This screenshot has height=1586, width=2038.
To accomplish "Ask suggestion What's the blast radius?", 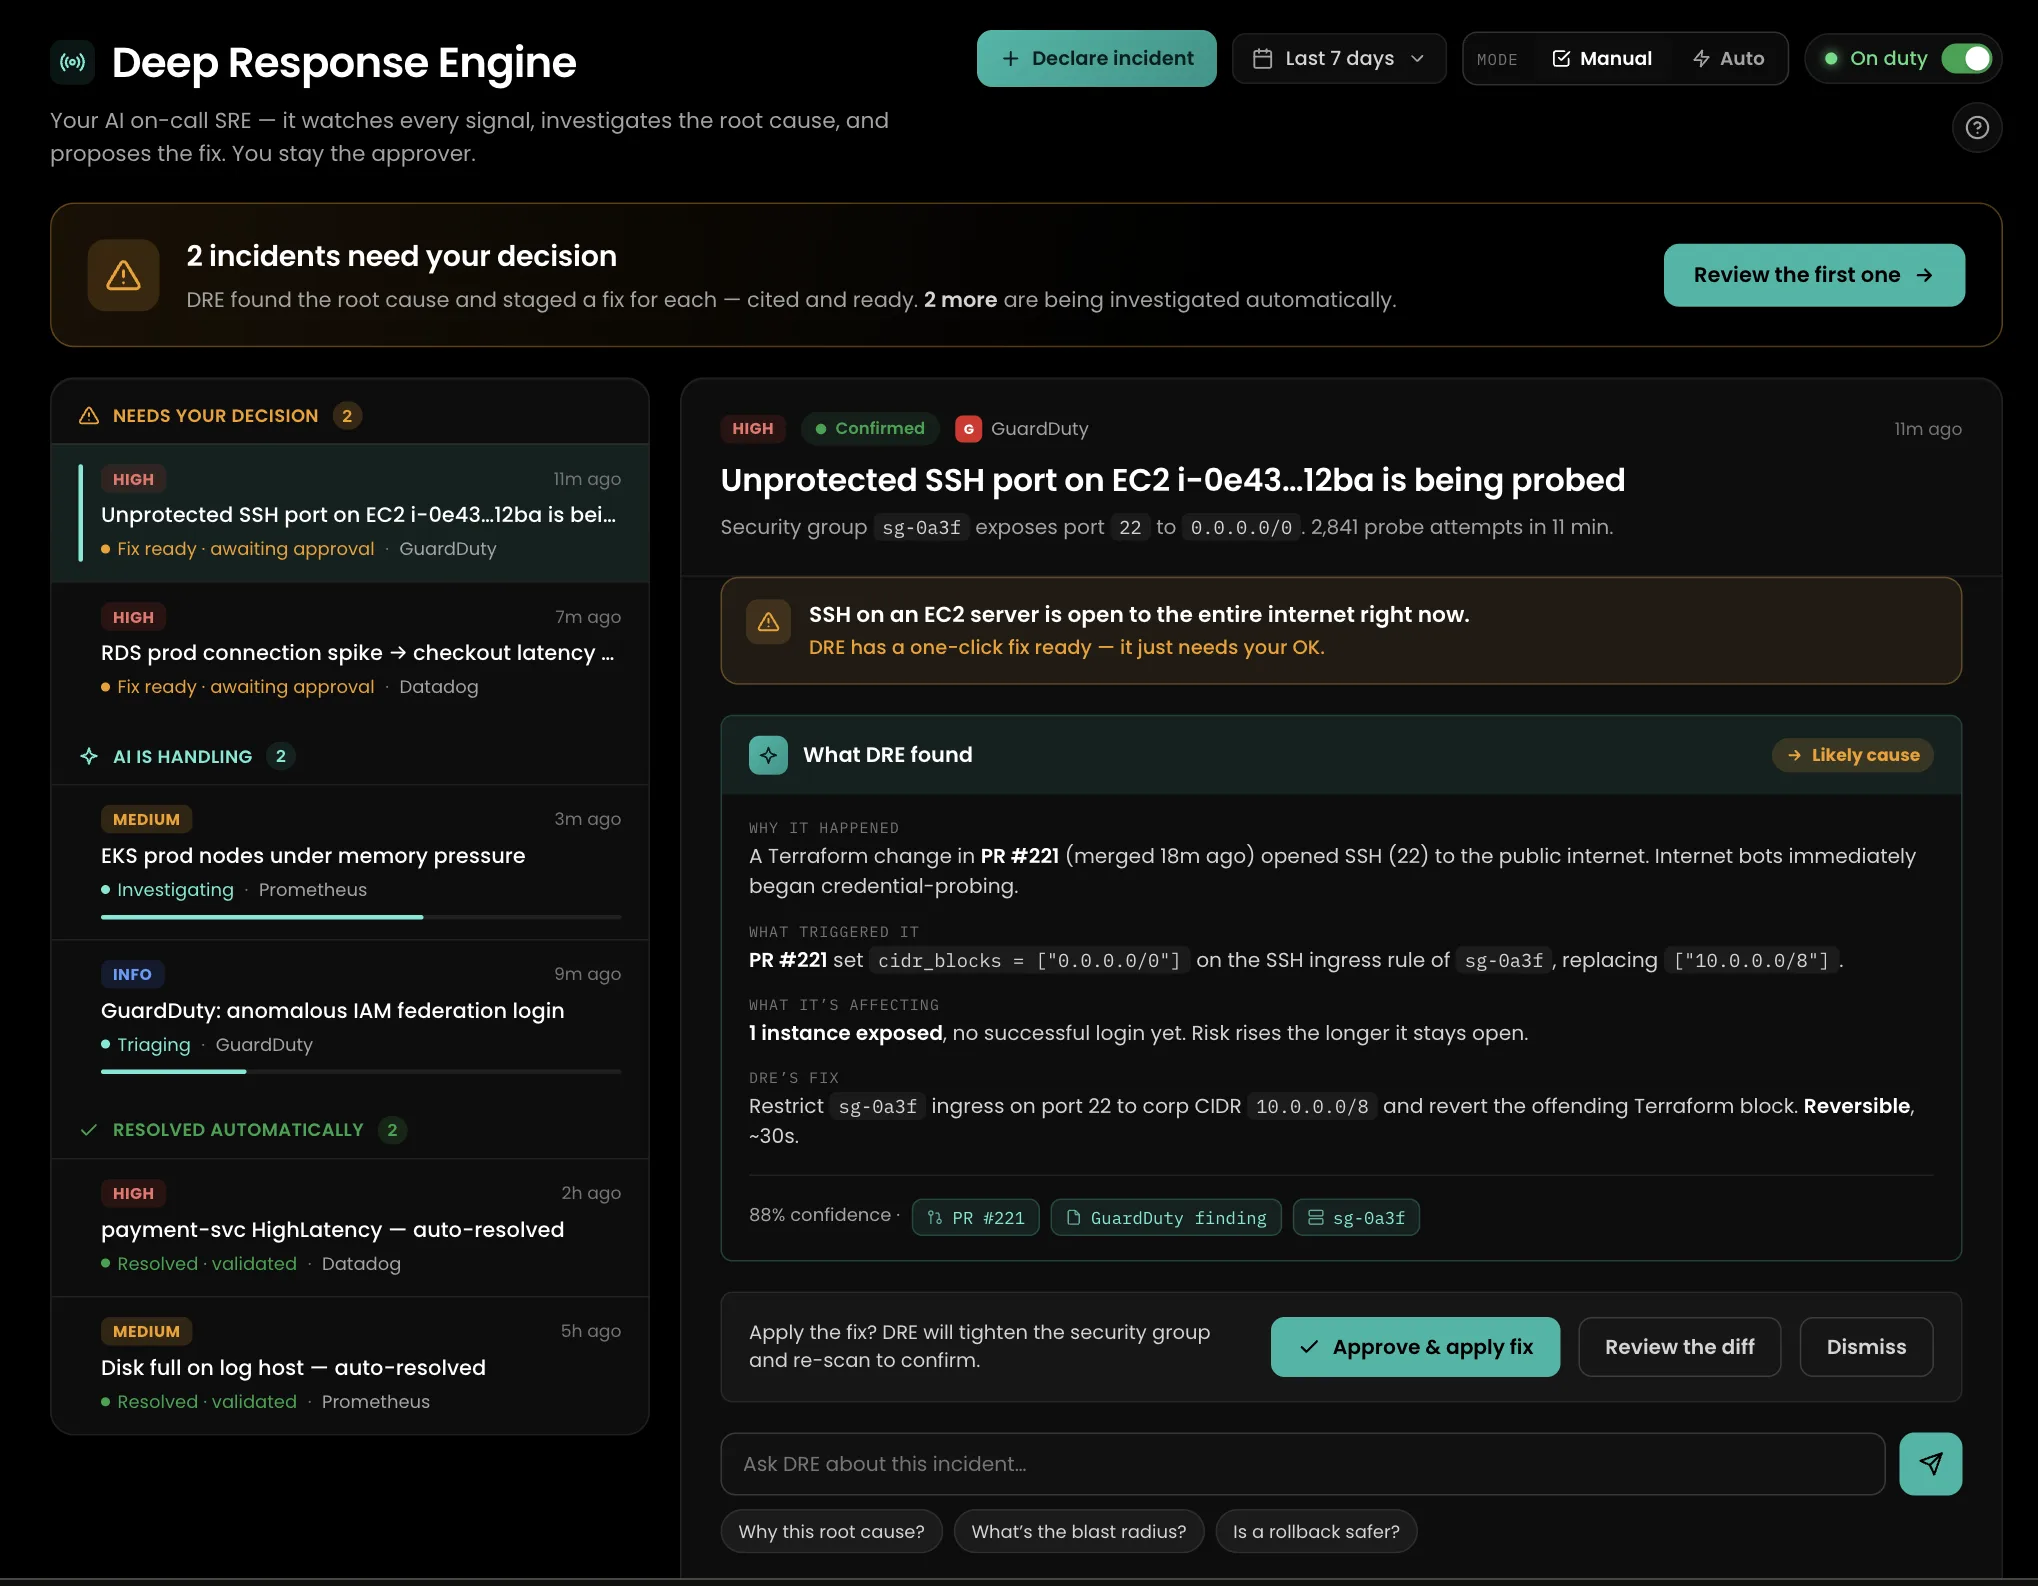I will 1078,1532.
